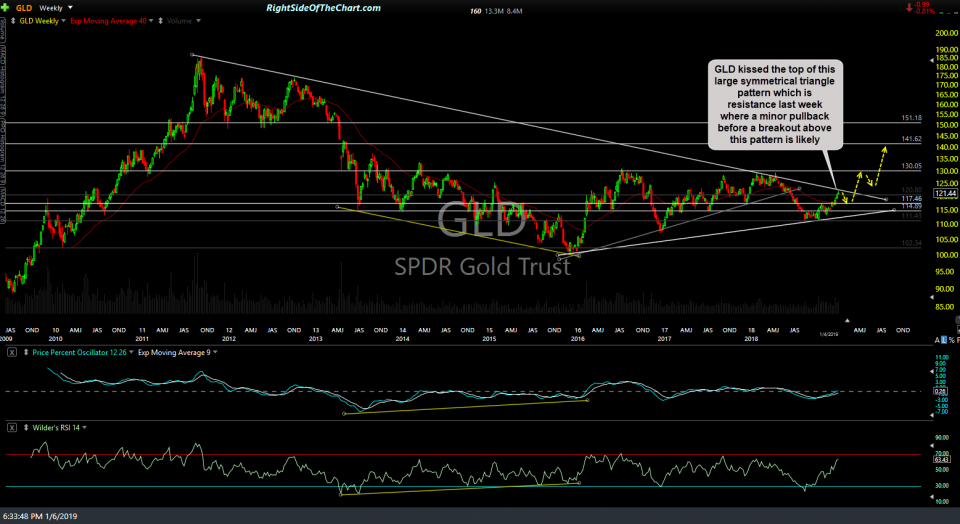Click the 2013 year label on time axis
Screen dimensions: 960x524
[315, 339]
